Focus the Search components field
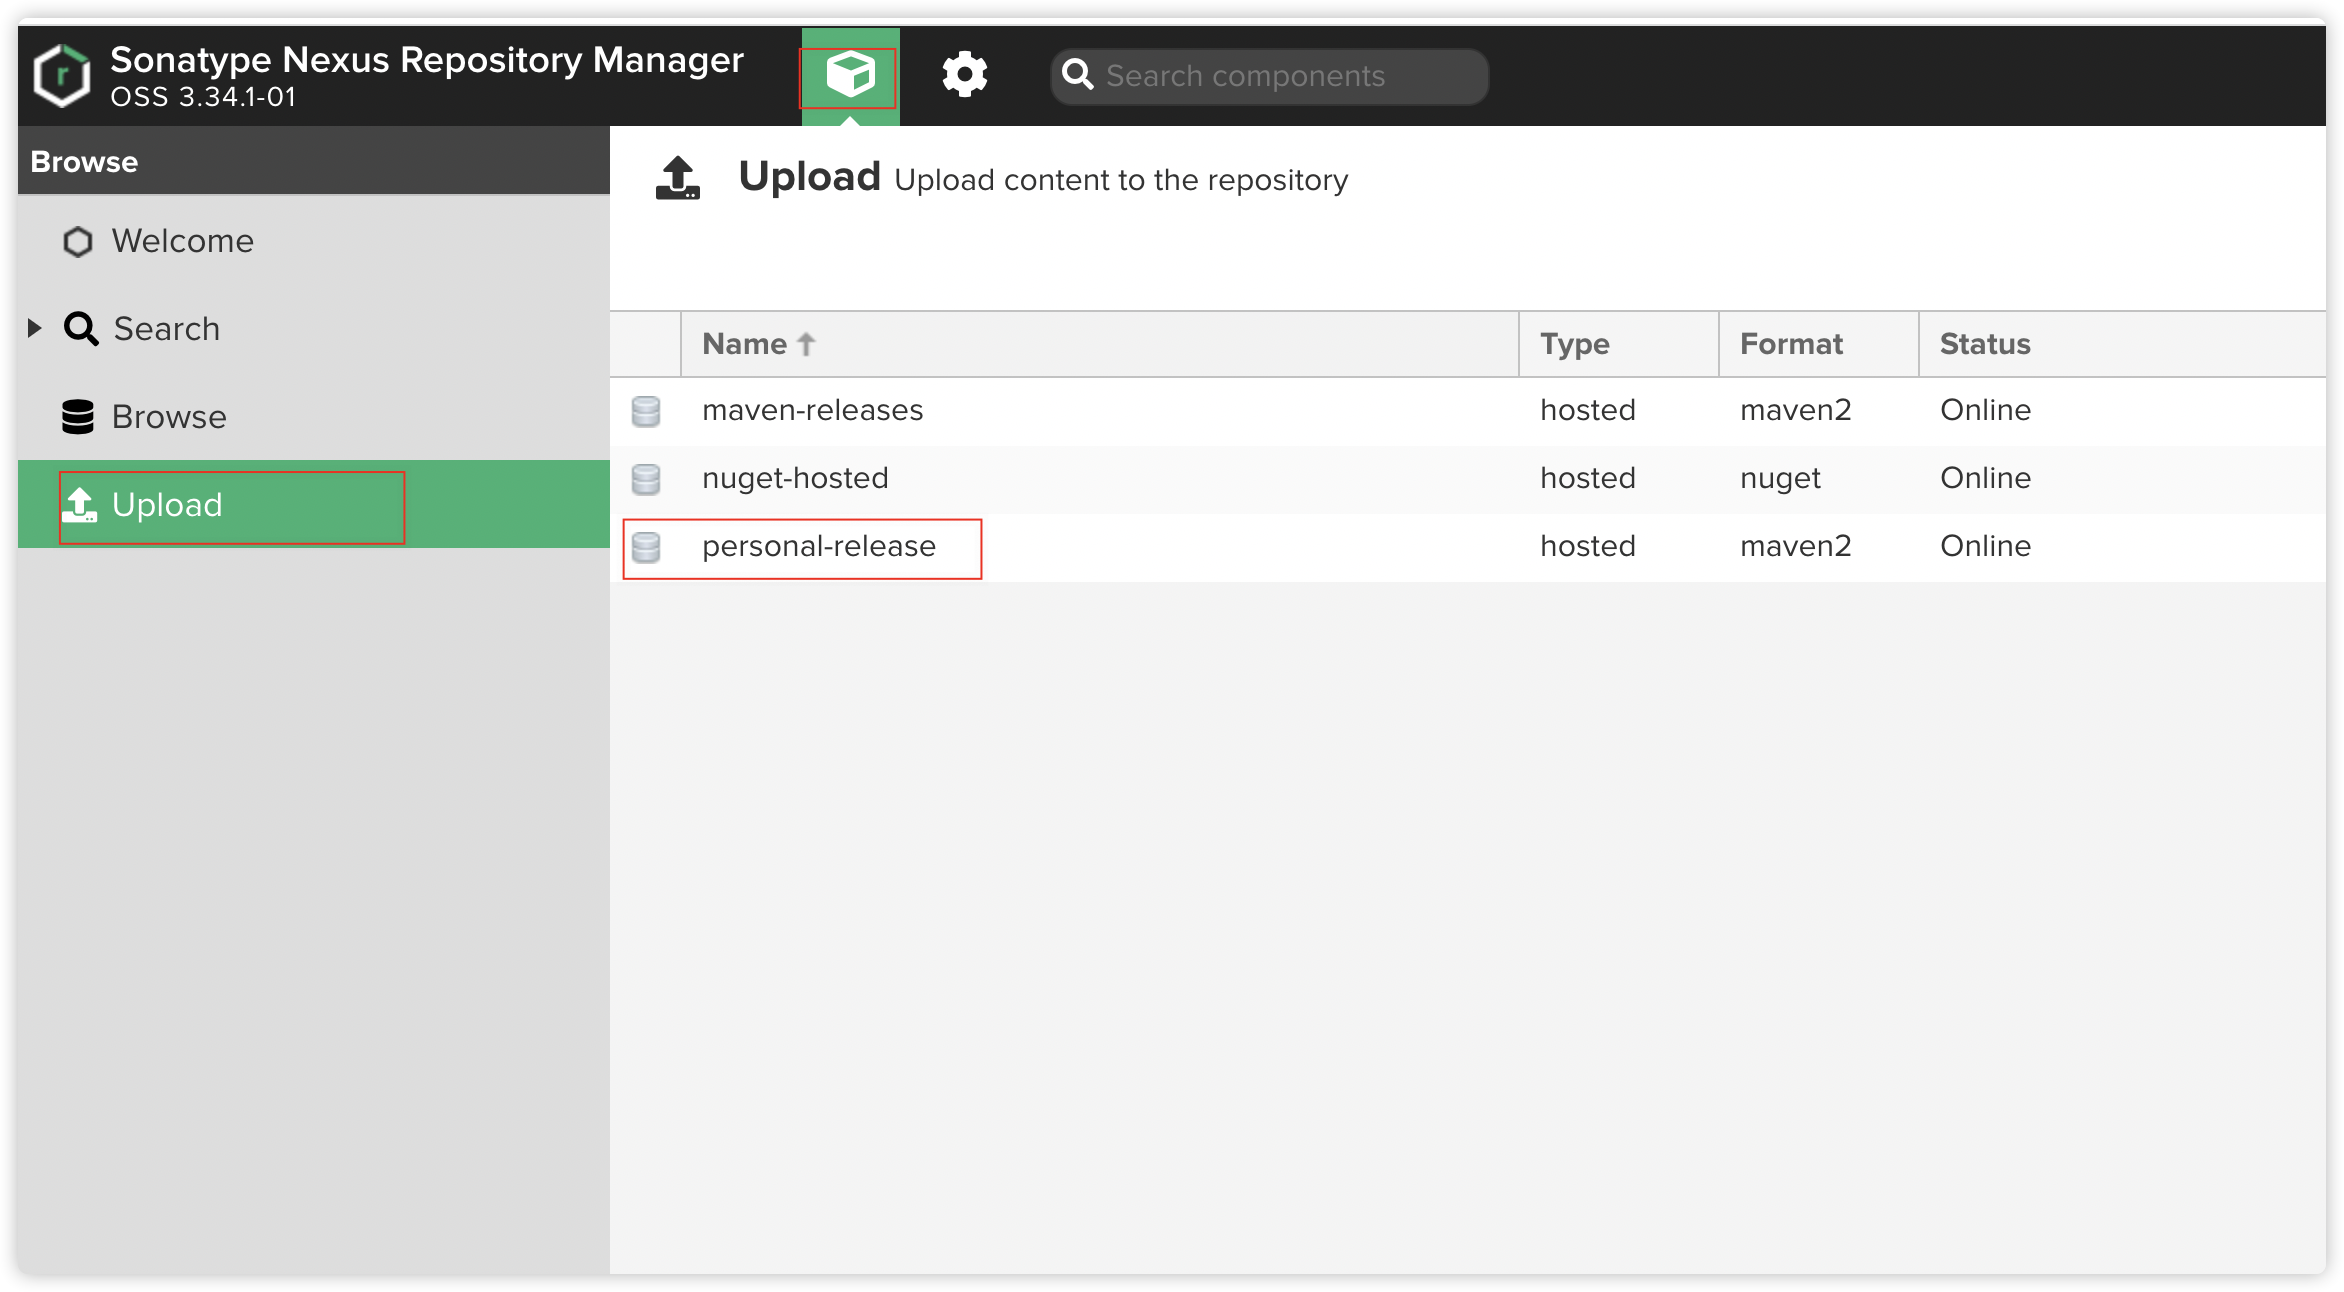Screen dimensions: 2344x1292 pos(1269,76)
